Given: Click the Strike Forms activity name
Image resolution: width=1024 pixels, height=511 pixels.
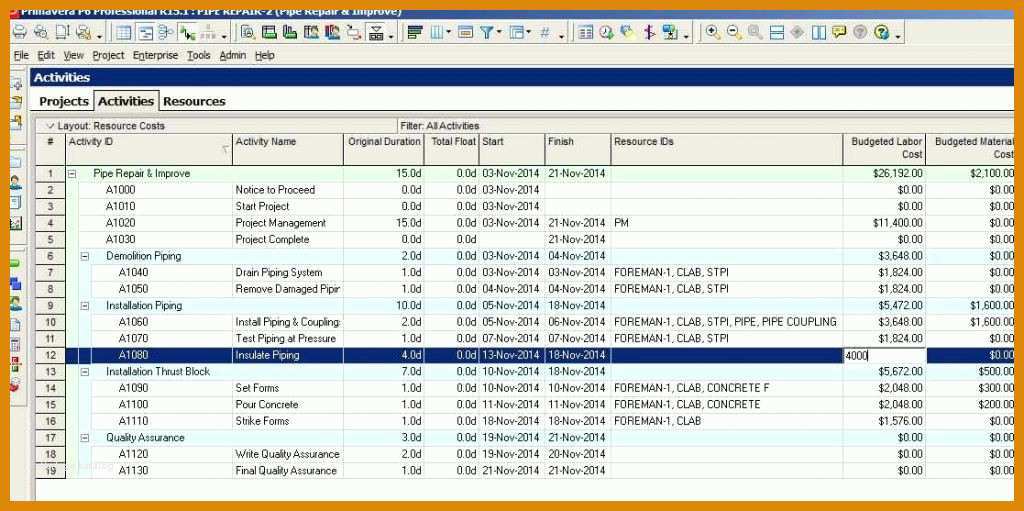Looking at the screenshot, I should 288,421.
